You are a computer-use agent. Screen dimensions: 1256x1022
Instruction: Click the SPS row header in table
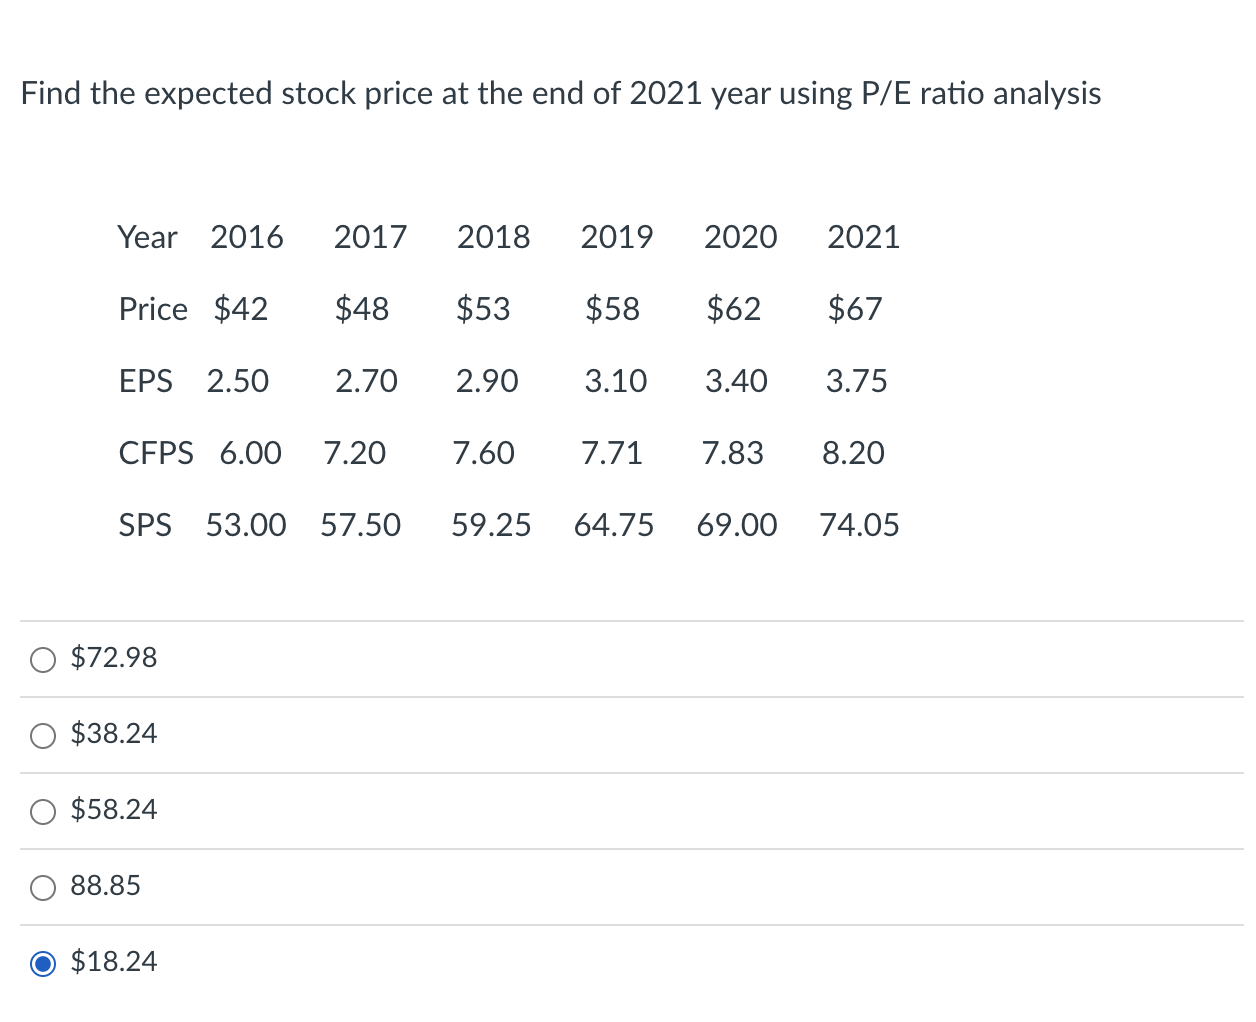pos(145,525)
